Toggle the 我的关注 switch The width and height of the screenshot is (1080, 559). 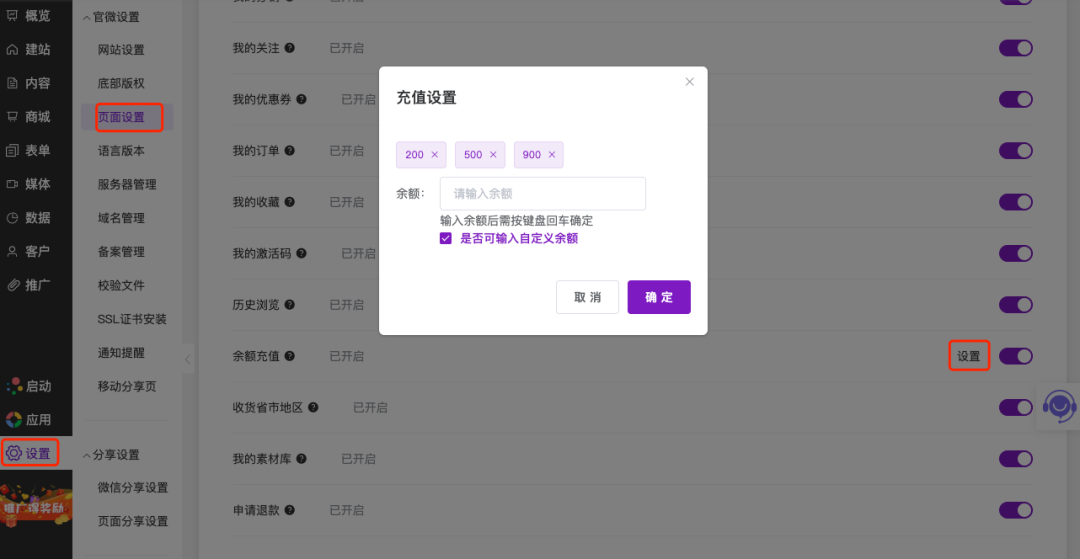click(x=1016, y=48)
